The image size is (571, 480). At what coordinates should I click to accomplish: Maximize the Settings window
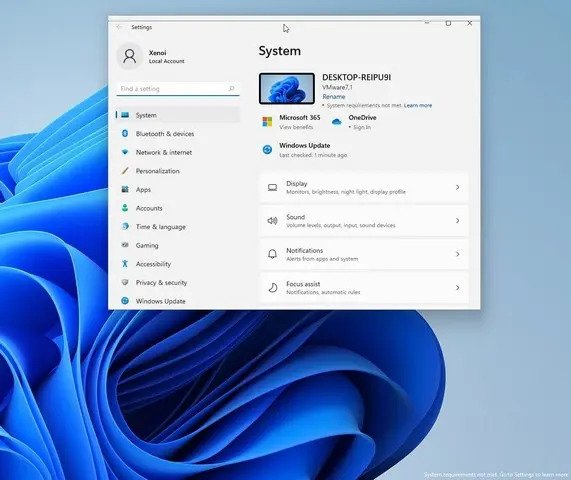click(x=448, y=23)
